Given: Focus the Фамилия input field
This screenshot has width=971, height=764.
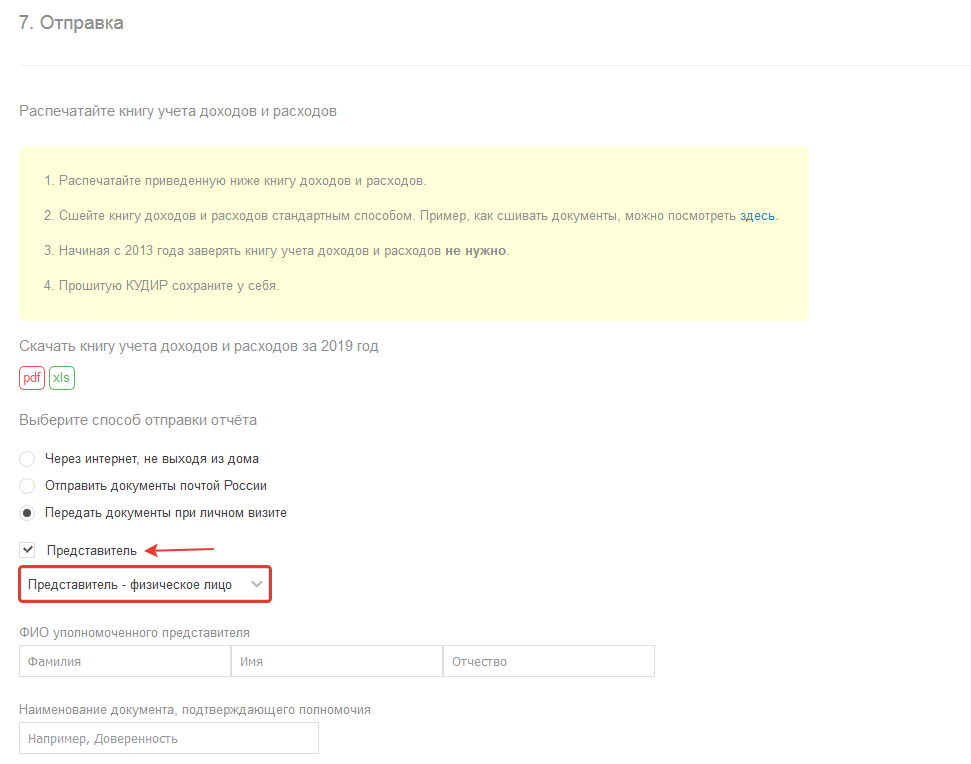Looking at the screenshot, I should (x=125, y=662).
